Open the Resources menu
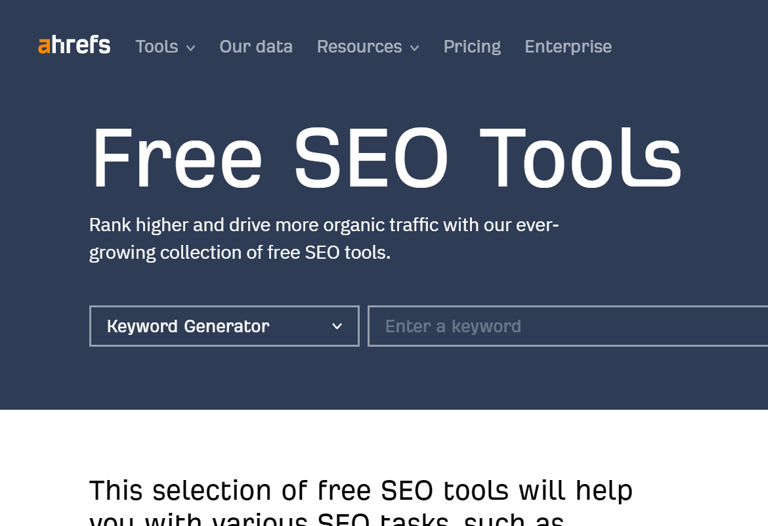768x526 pixels. (368, 47)
